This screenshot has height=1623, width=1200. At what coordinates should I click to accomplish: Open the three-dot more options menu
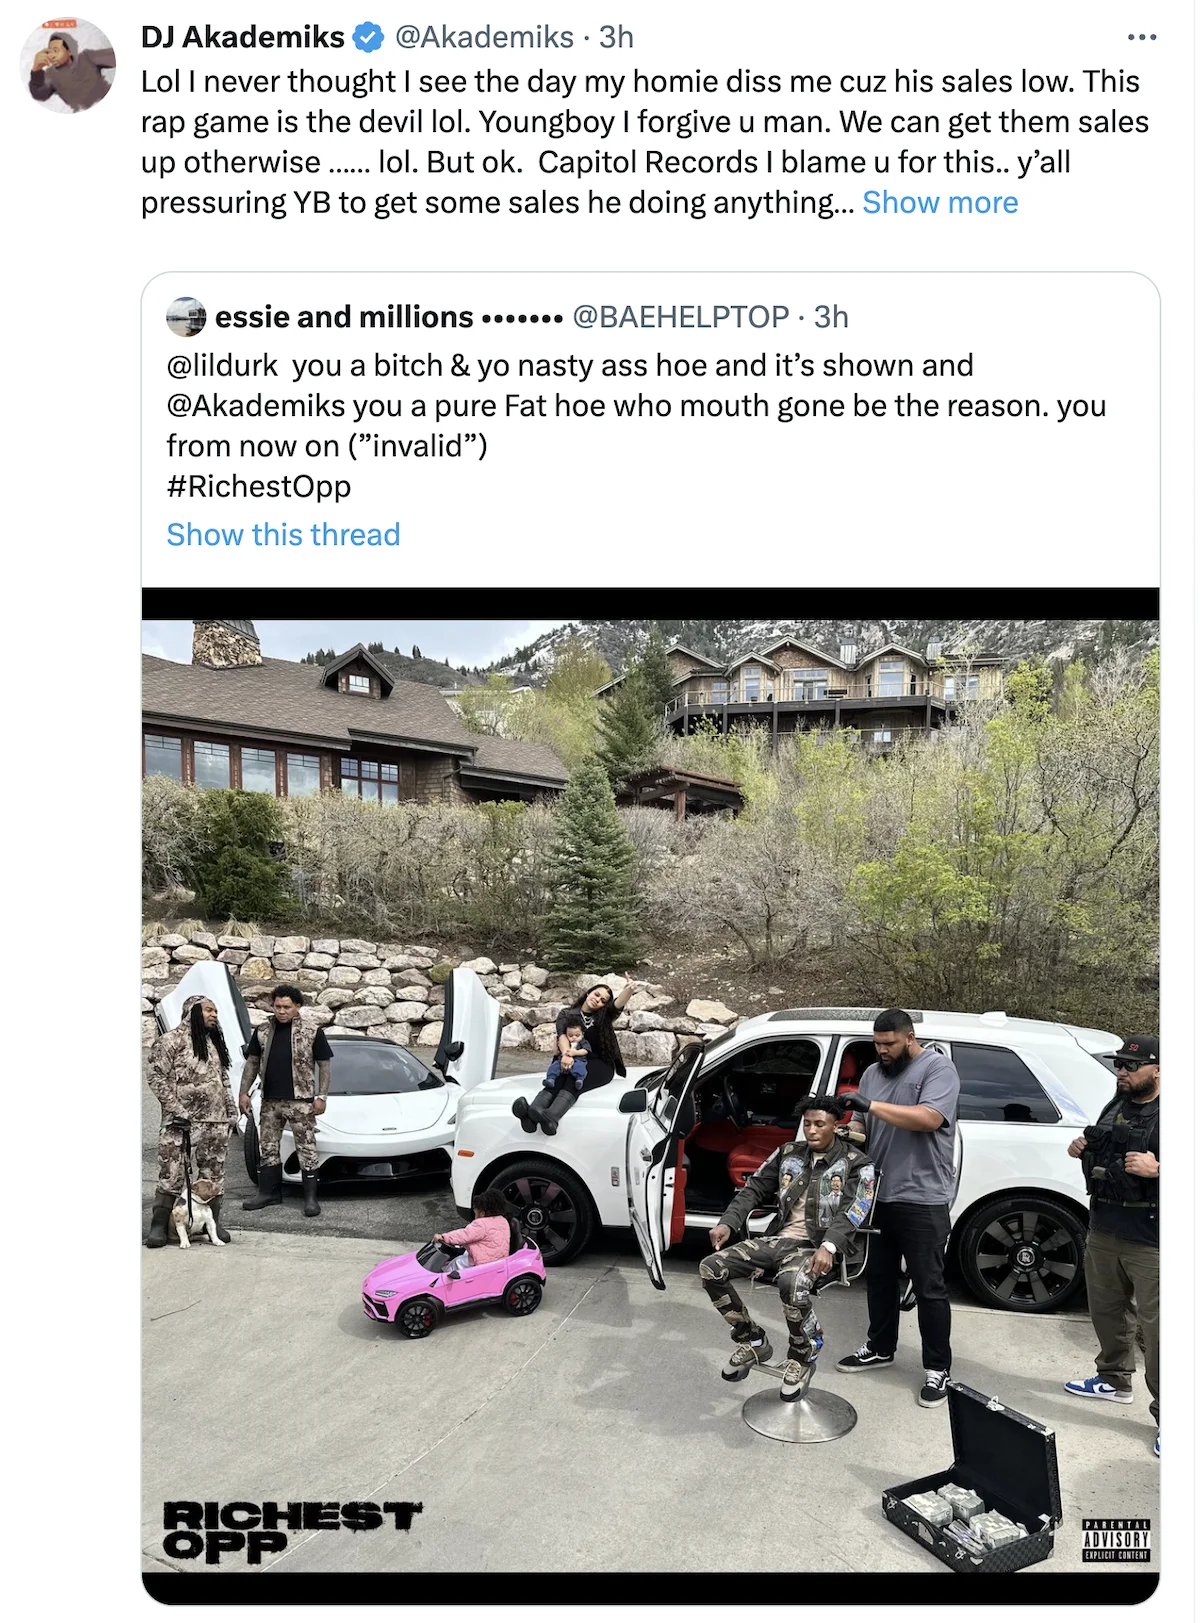1141,38
